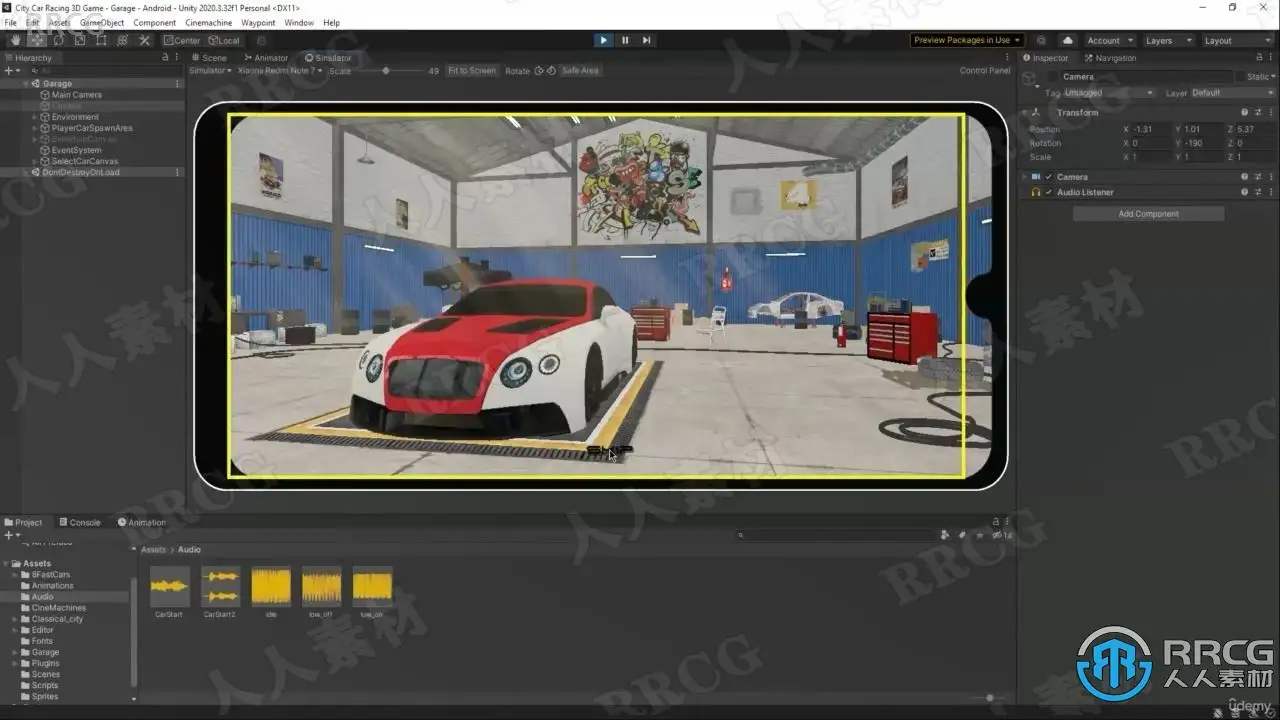This screenshot has width=1280, height=720.
Task: Select the CarStart audio clip thumbnail
Action: (x=169, y=587)
